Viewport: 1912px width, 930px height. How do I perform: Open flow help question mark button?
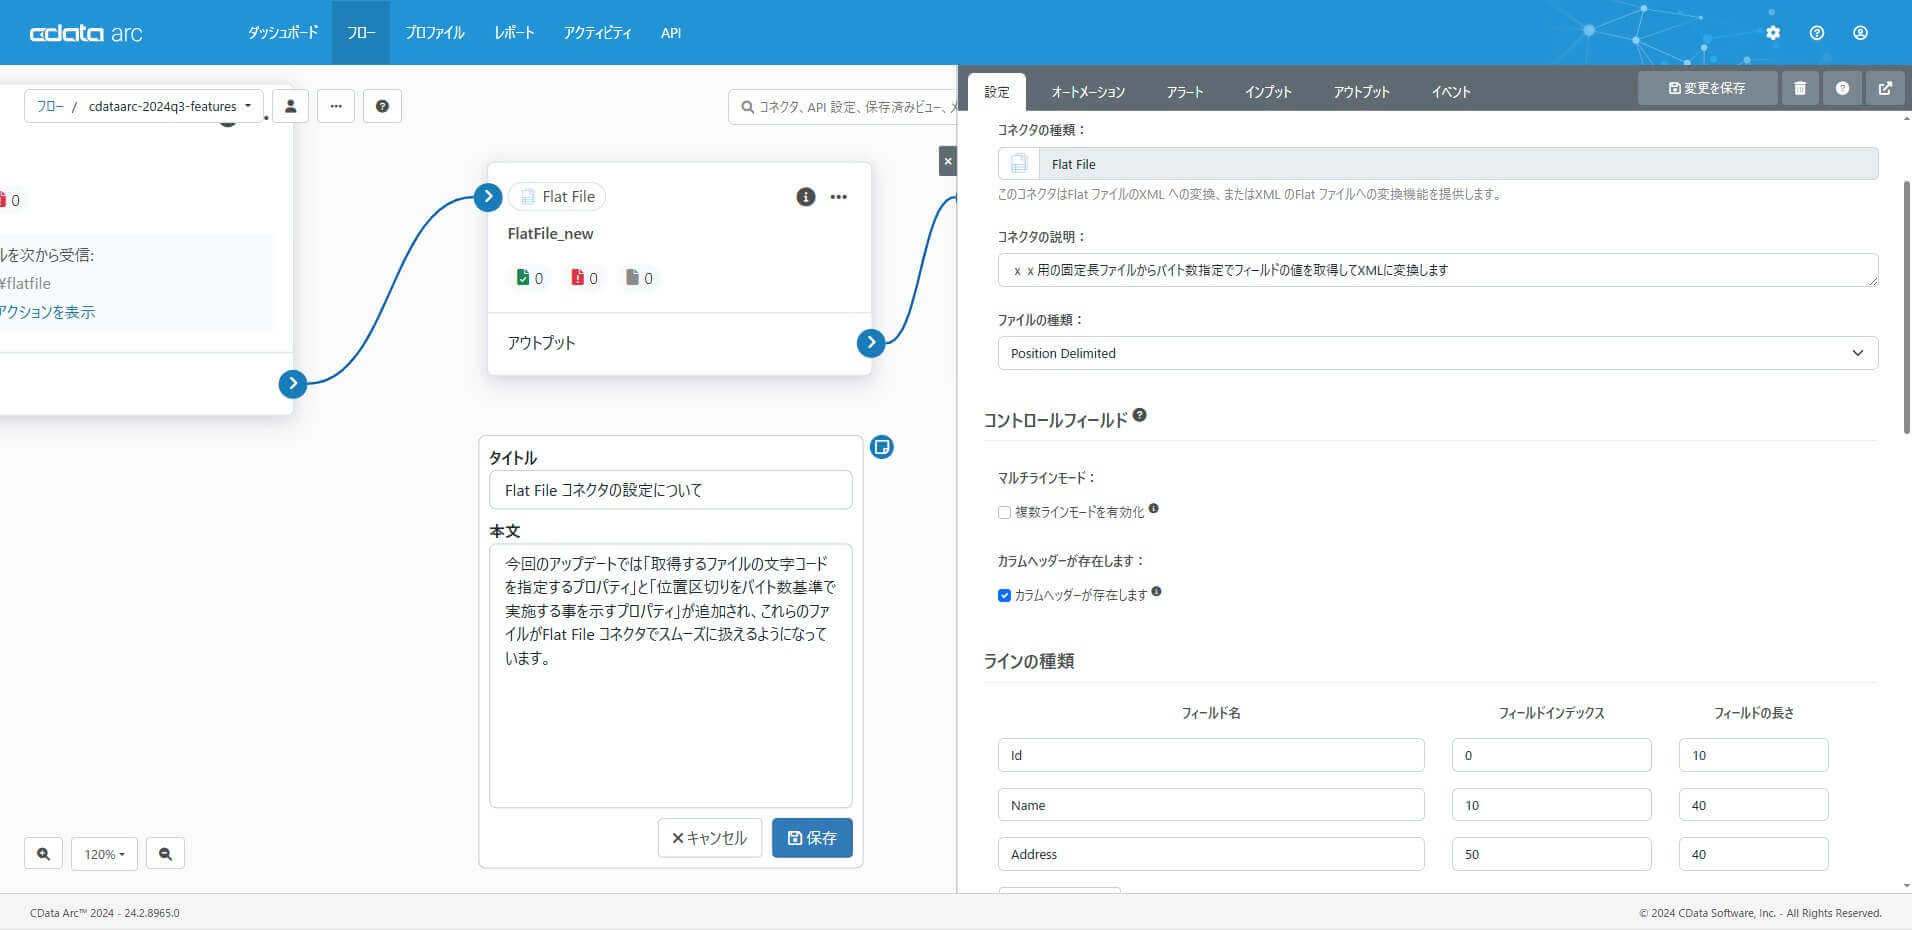[x=382, y=106]
